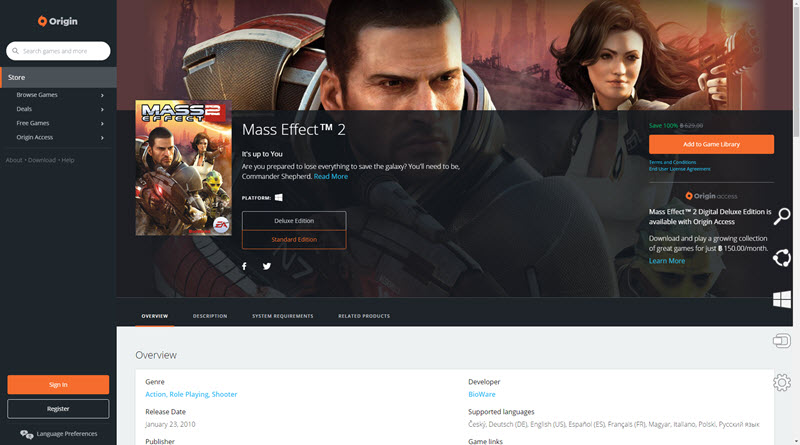800x445 pixels.
Task: Click the Origin logo in the sidebar
Action: coord(58,21)
